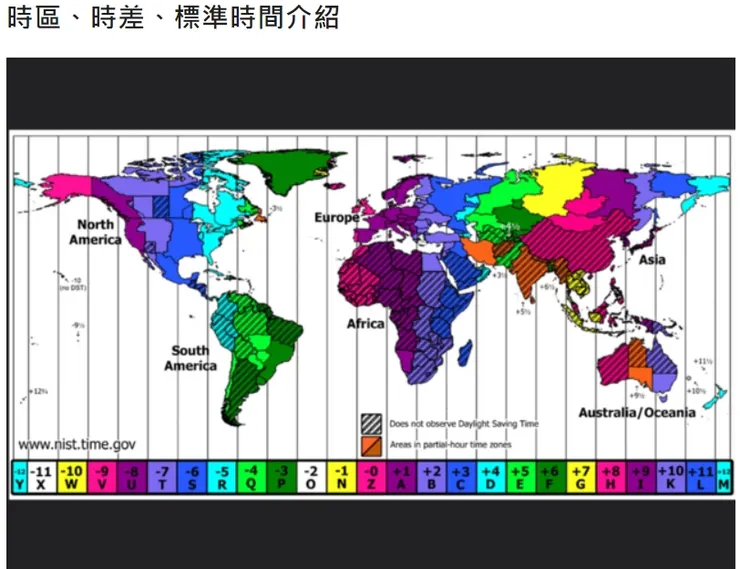
Task: Select the +11 L blue zone cell
Action: (x=701, y=477)
